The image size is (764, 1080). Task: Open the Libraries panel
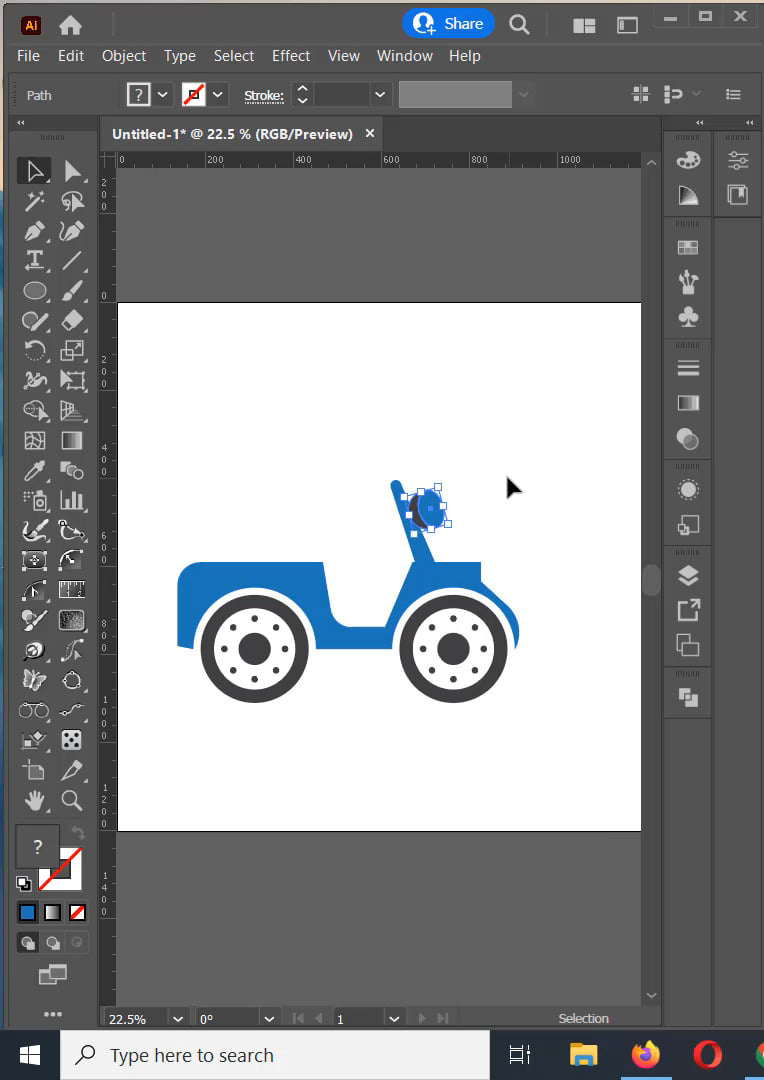pos(738,194)
